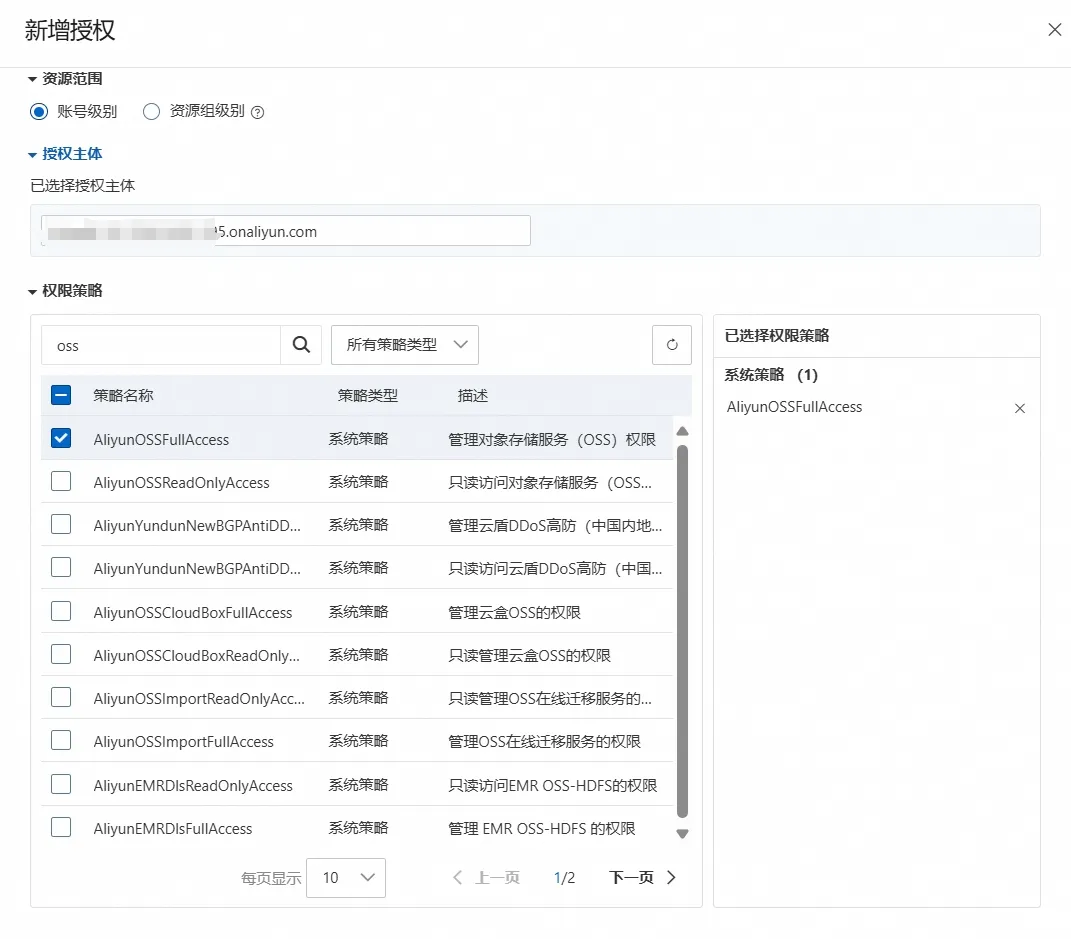
Task: Go to previous page with left chevron
Action: click(458, 878)
